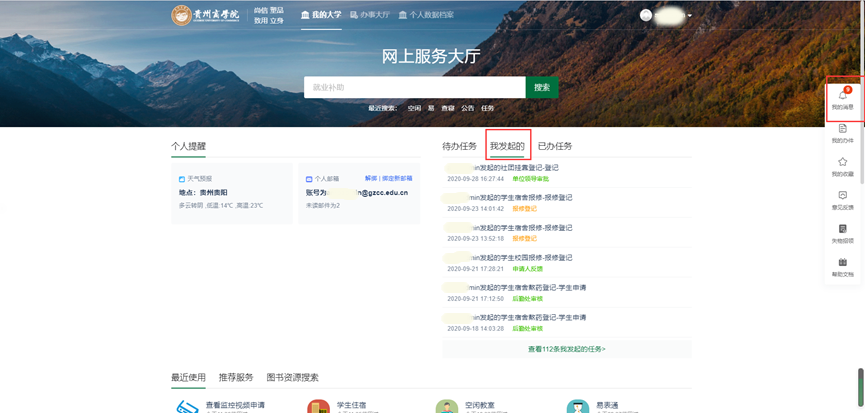Click recent search term 空闲
The width and height of the screenshot is (865, 413).
414,108
